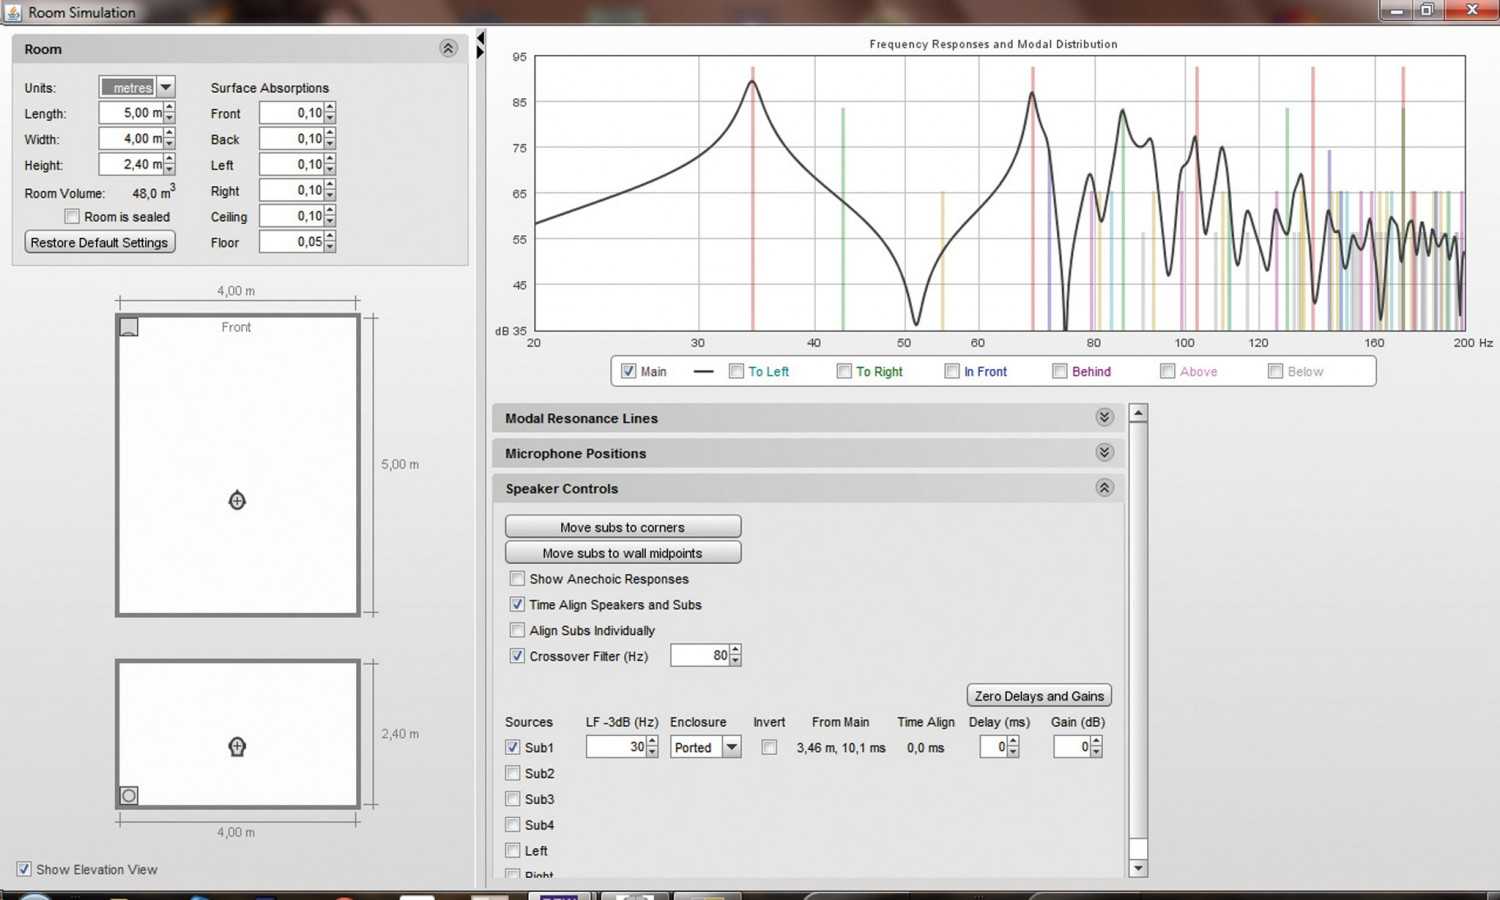Image resolution: width=1500 pixels, height=900 pixels.
Task: Click the room Width field
Action: (x=131, y=139)
